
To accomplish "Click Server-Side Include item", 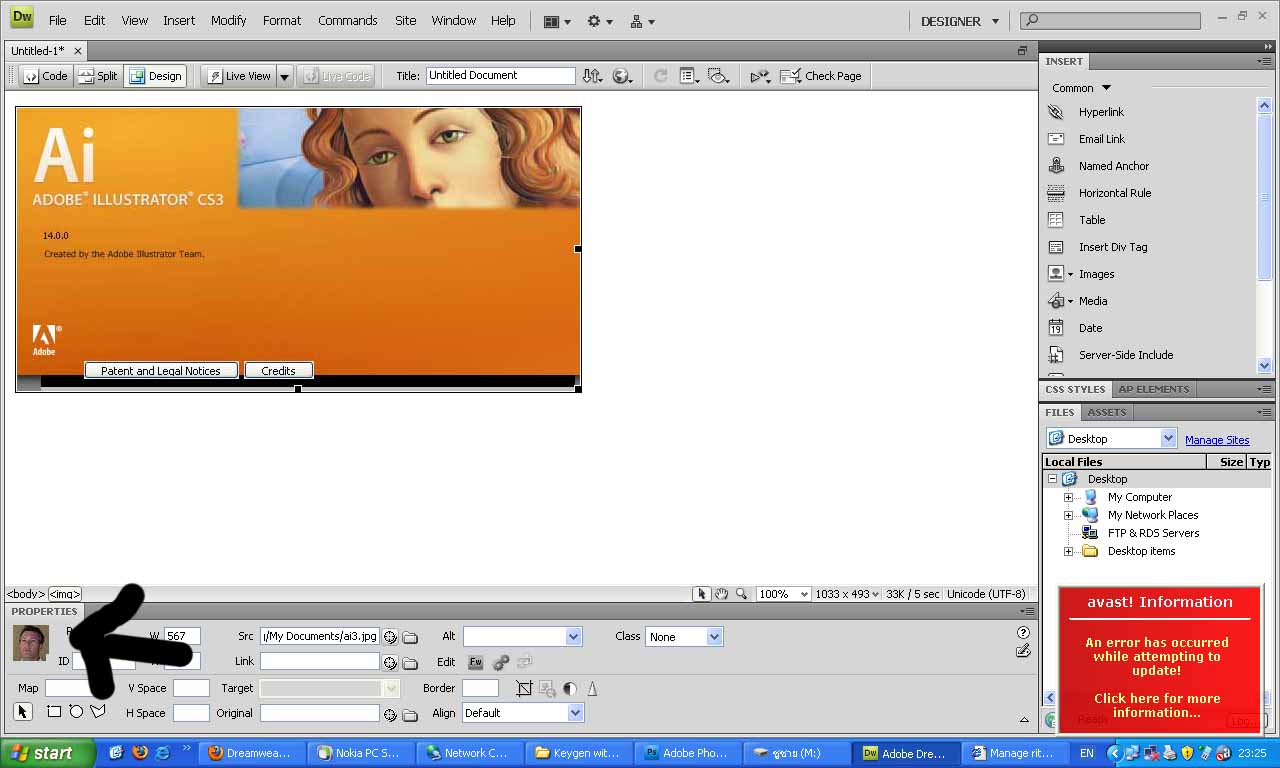I will tap(1125, 355).
